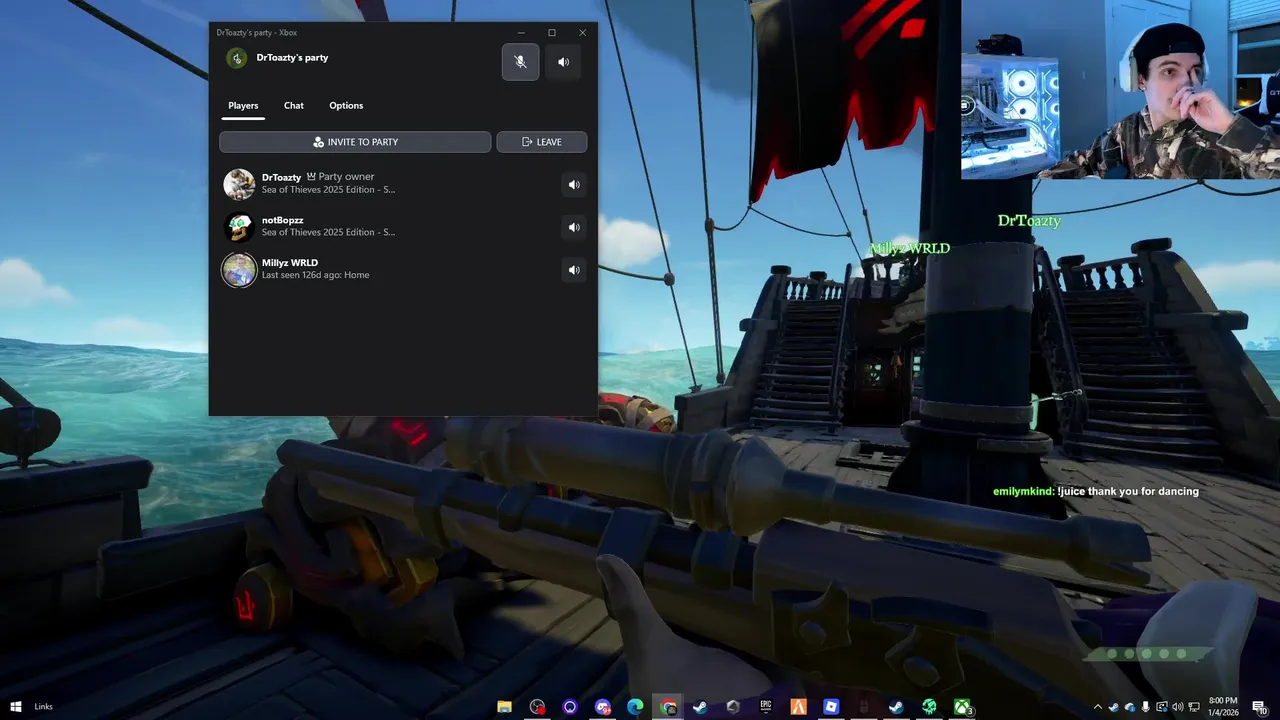This screenshot has height=720, width=1280.
Task: Mute notBopzz with the speaker icon
Action: point(574,227)
